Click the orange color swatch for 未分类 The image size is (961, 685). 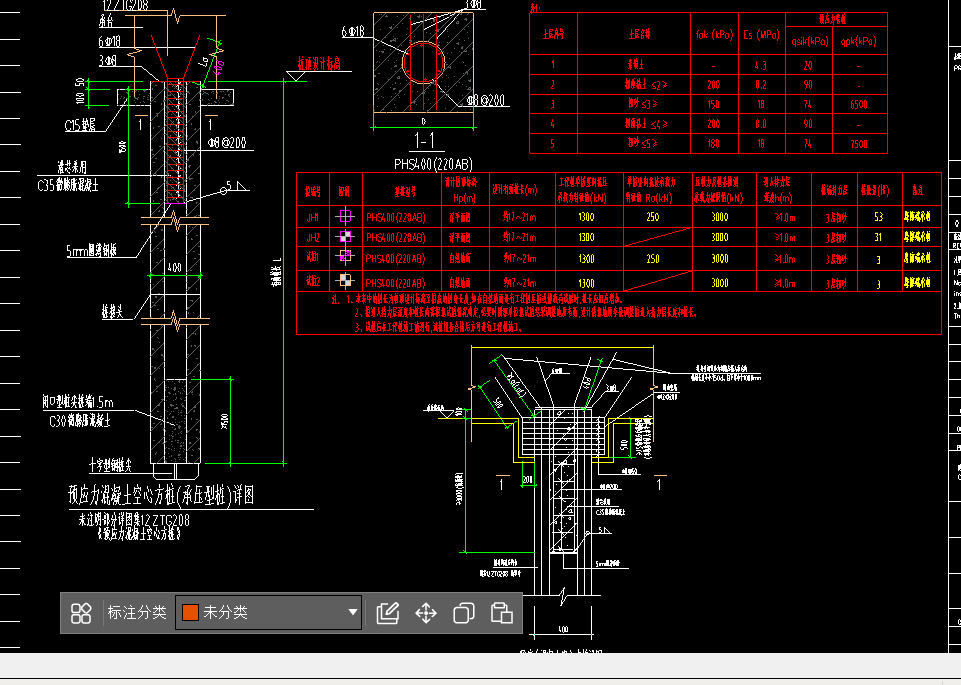190,612
